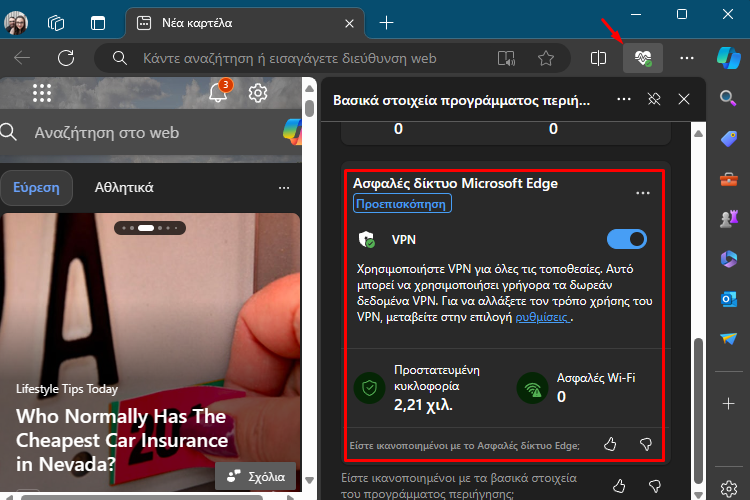Open the sidebar Games chess icon
Screen dimensions: 750x500
[728, 219]
